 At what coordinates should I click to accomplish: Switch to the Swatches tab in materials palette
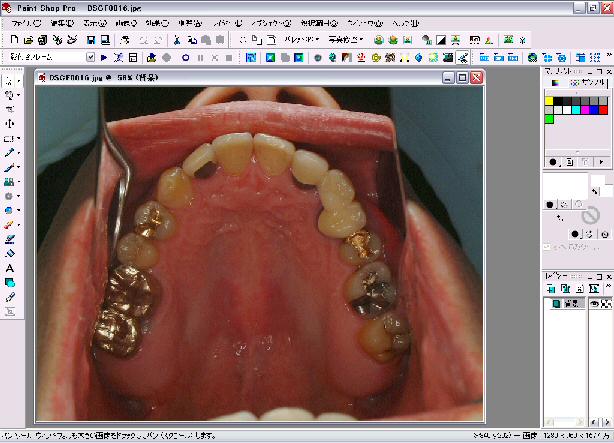pyautogui.click(x=587, y=83)
